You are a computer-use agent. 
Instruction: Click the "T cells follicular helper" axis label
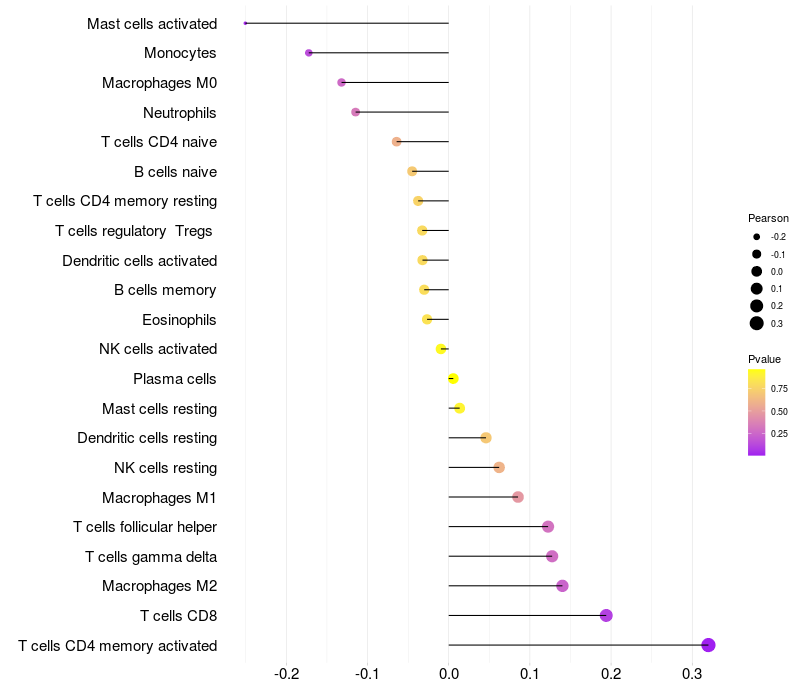145,527
